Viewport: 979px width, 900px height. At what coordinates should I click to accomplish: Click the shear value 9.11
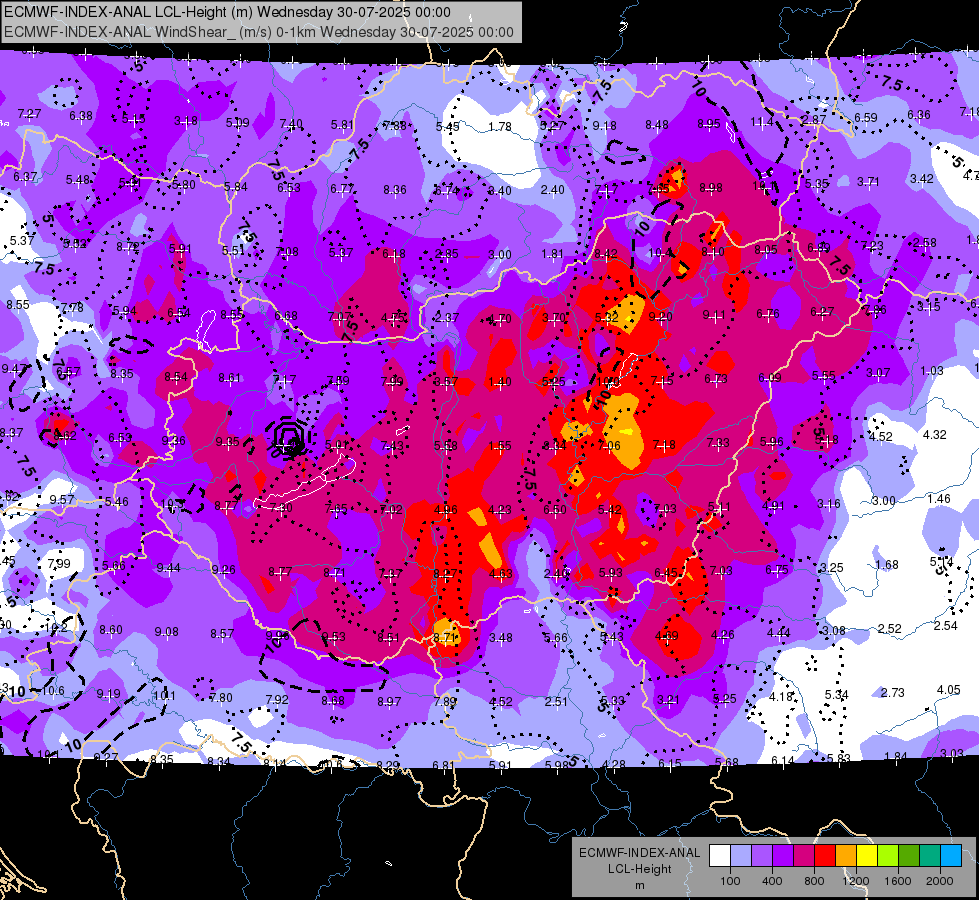coord(714,315)
